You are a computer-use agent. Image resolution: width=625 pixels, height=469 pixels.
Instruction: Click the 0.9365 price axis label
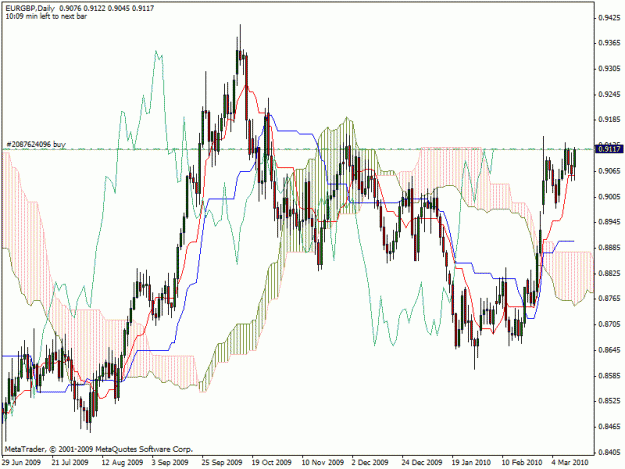610,43
